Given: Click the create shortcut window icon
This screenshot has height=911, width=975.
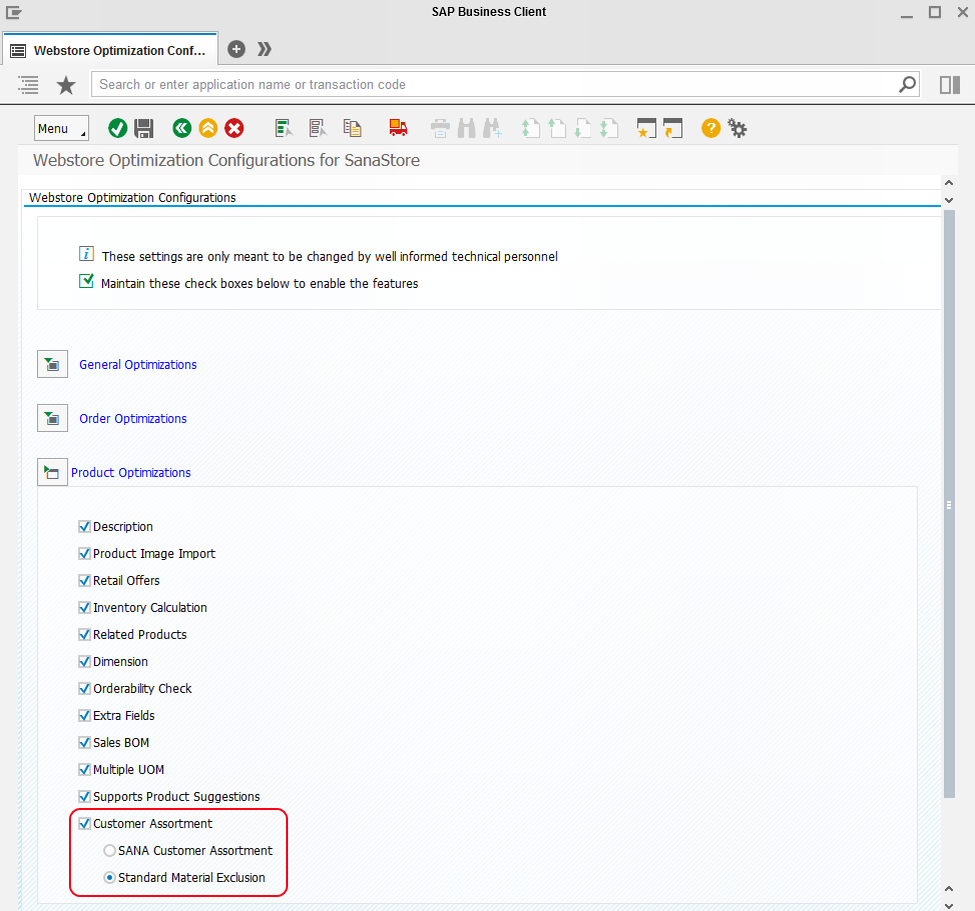Looking at the screenshot, I should [x=673, y=129].
